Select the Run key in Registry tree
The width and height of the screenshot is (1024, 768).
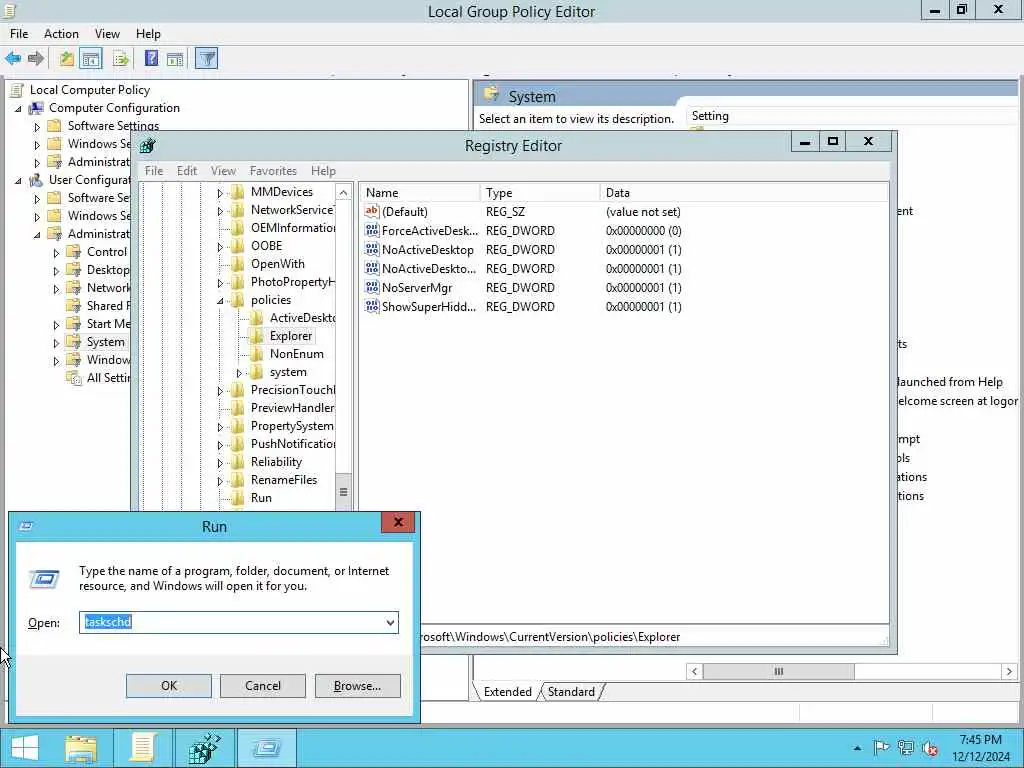tap(261, 498)
